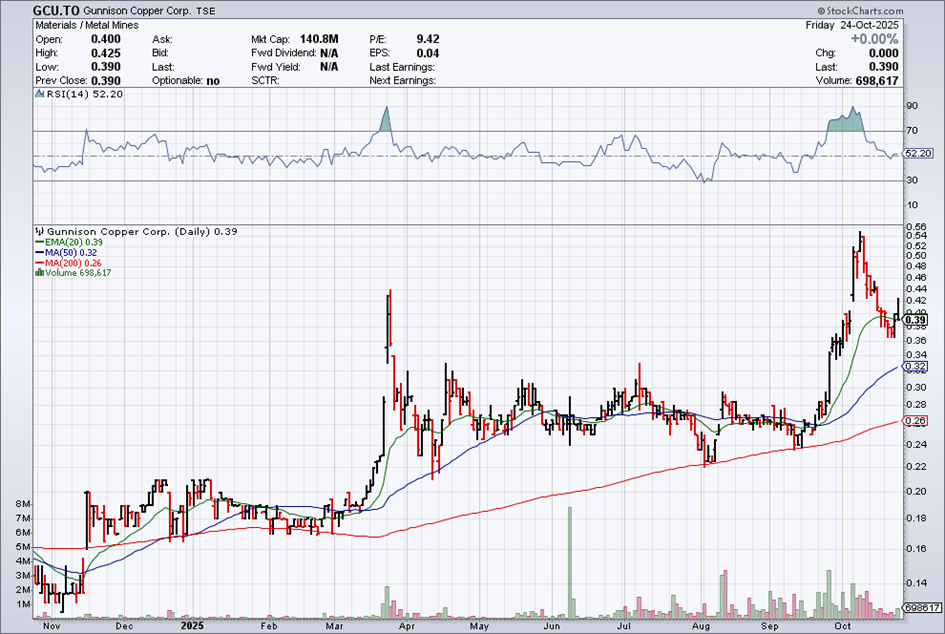
Task: Click the Mar label on the date axis
Action: [x=334, y=626]
